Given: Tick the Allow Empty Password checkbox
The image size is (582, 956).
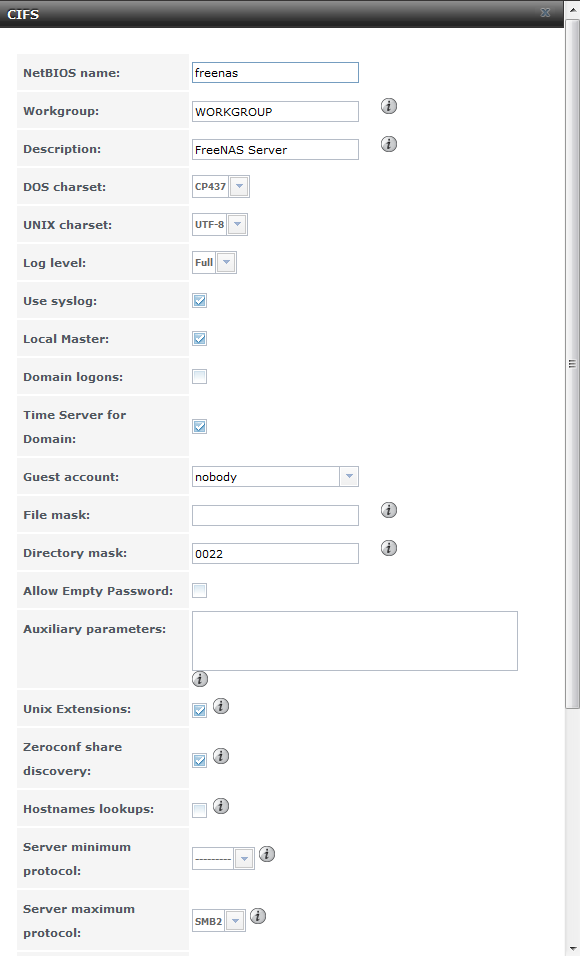Looking at the screenshot, I should click(x=199, y=590).
